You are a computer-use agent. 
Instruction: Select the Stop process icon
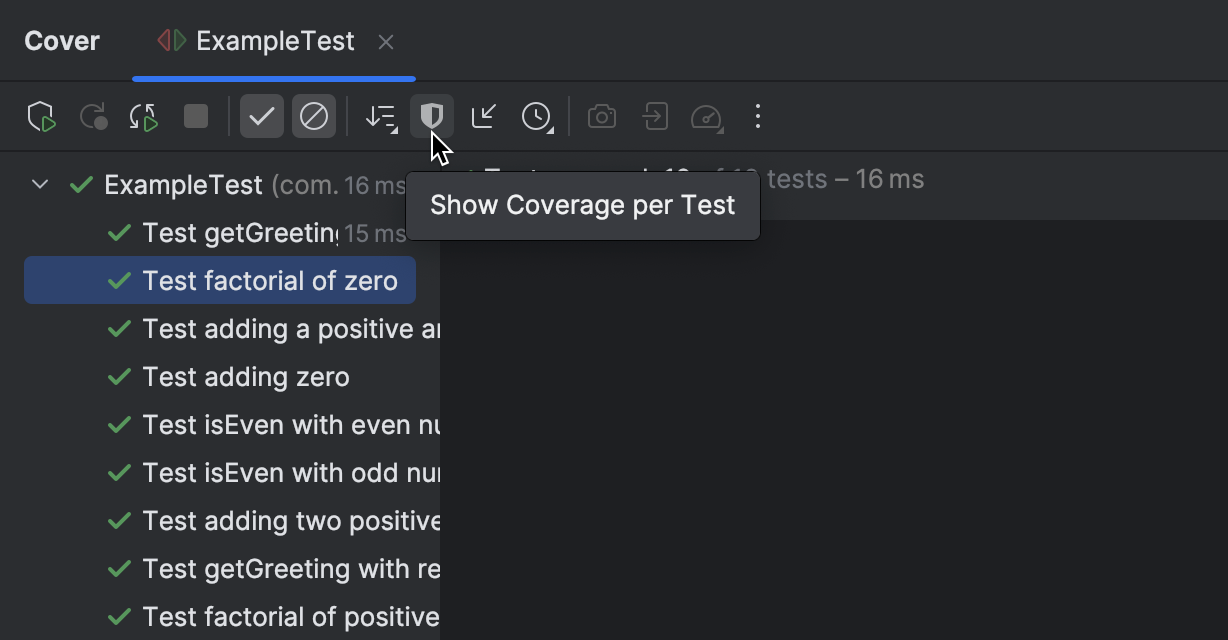point(196,116)
